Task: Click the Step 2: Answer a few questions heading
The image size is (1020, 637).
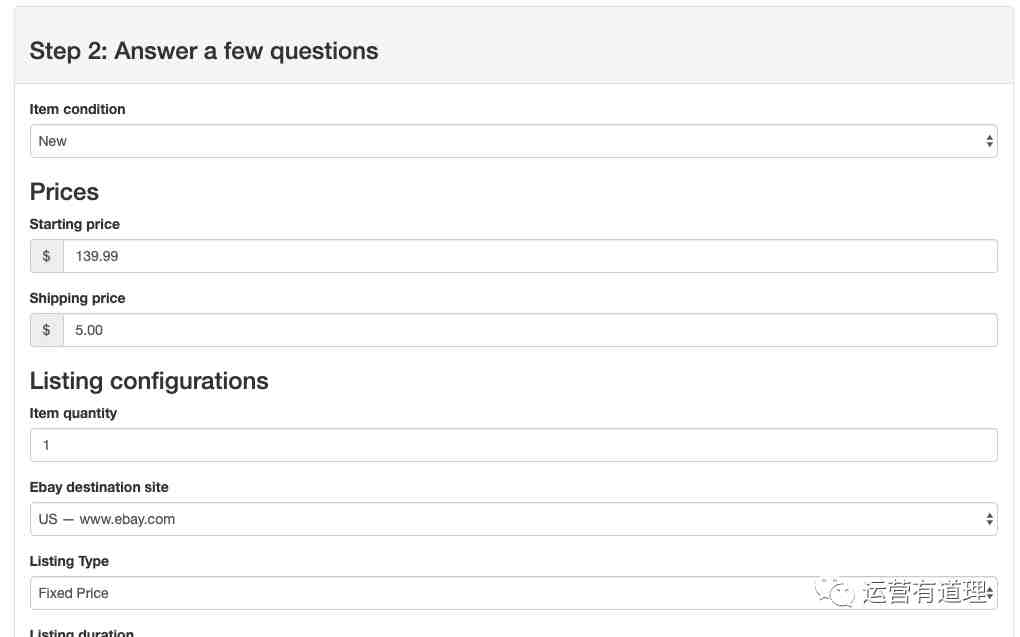Action: click(204, 51)
